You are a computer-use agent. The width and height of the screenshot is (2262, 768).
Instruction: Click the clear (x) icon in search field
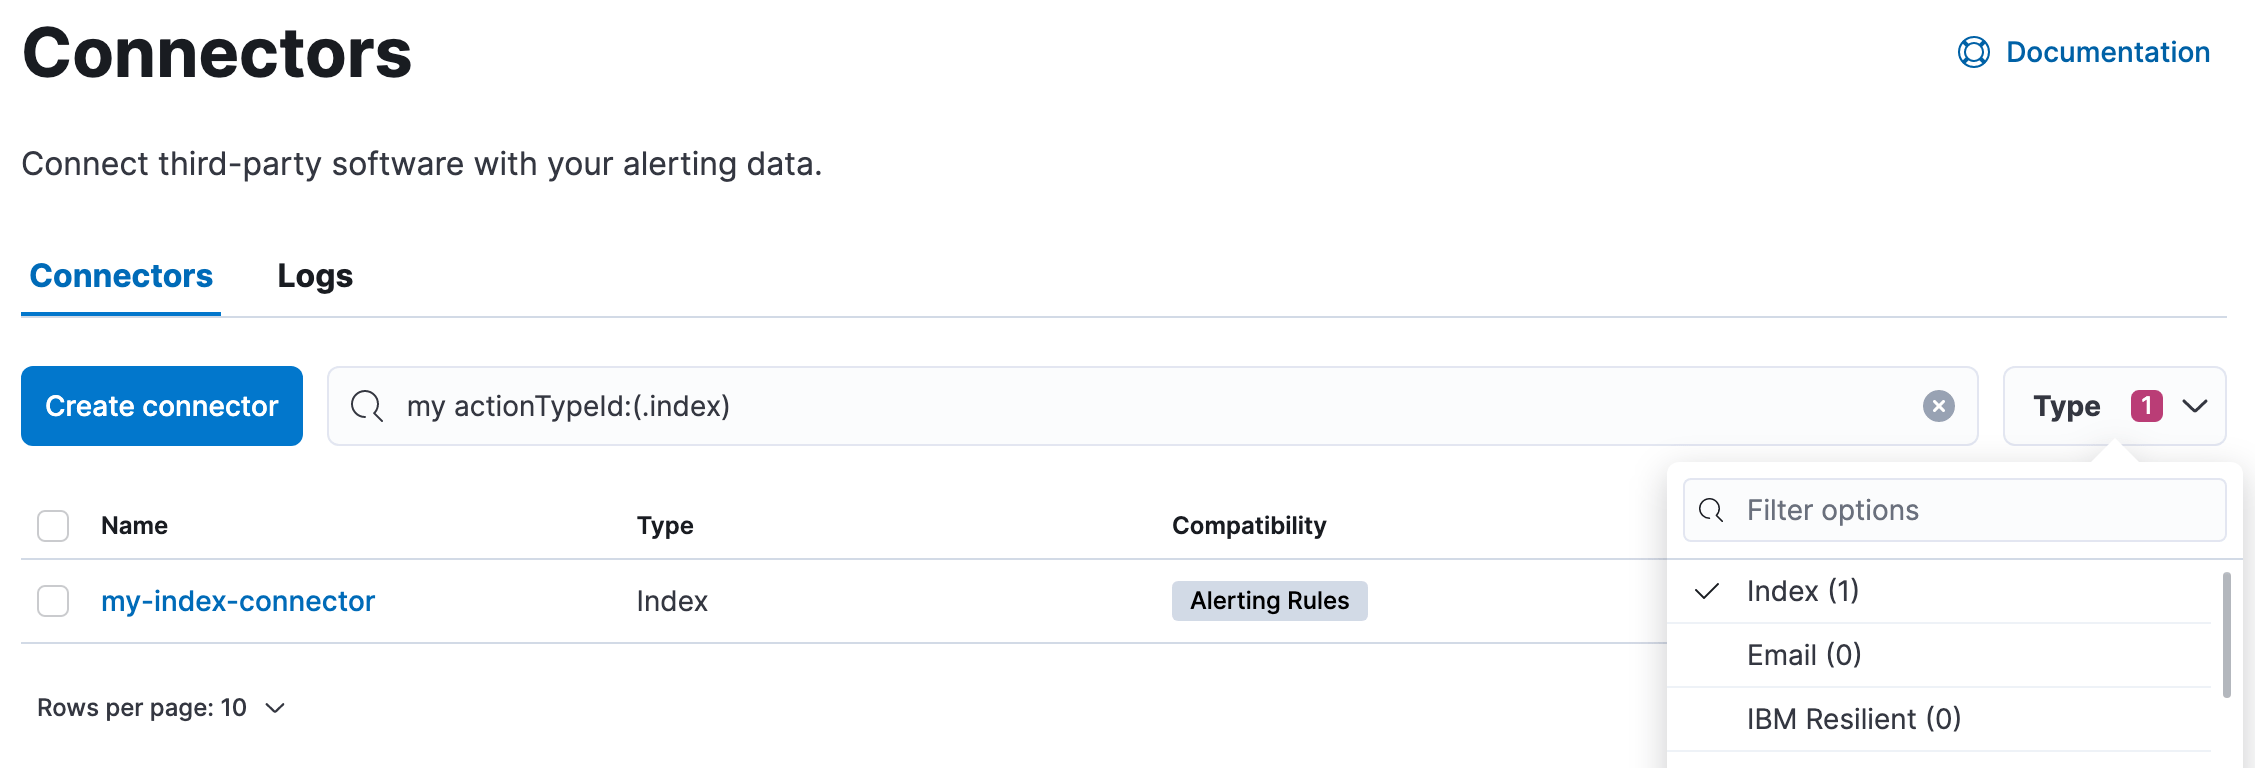[1938, 406]
